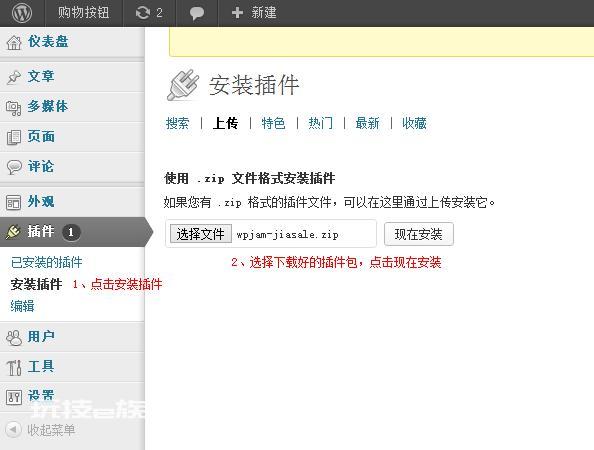Screen dimensions: 594x450
Task: Click the pushpin icon for 文章
Action: pos(14,77)
